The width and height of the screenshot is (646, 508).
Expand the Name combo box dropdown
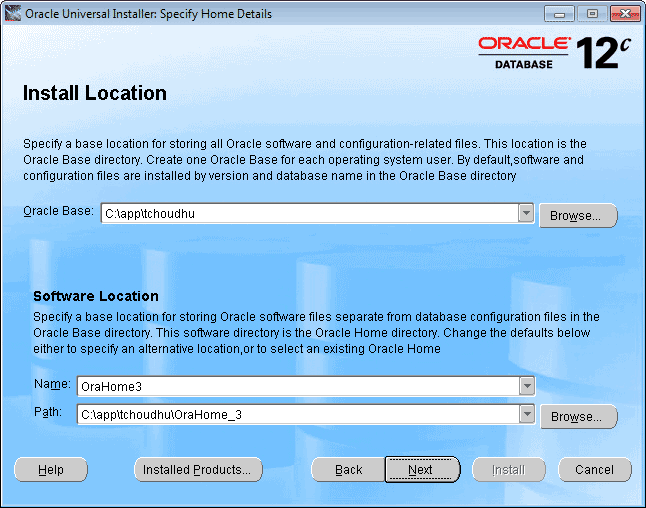527,386
